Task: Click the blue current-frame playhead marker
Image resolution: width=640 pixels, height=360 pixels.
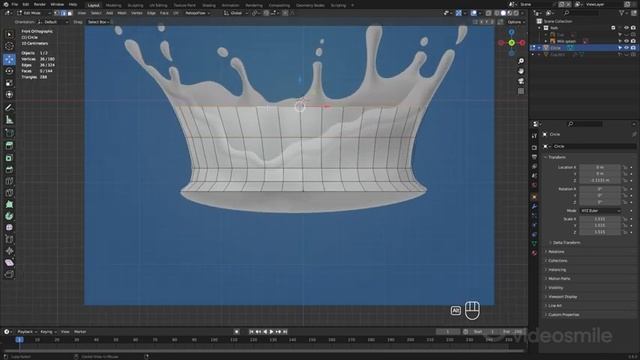Action: 19,340
